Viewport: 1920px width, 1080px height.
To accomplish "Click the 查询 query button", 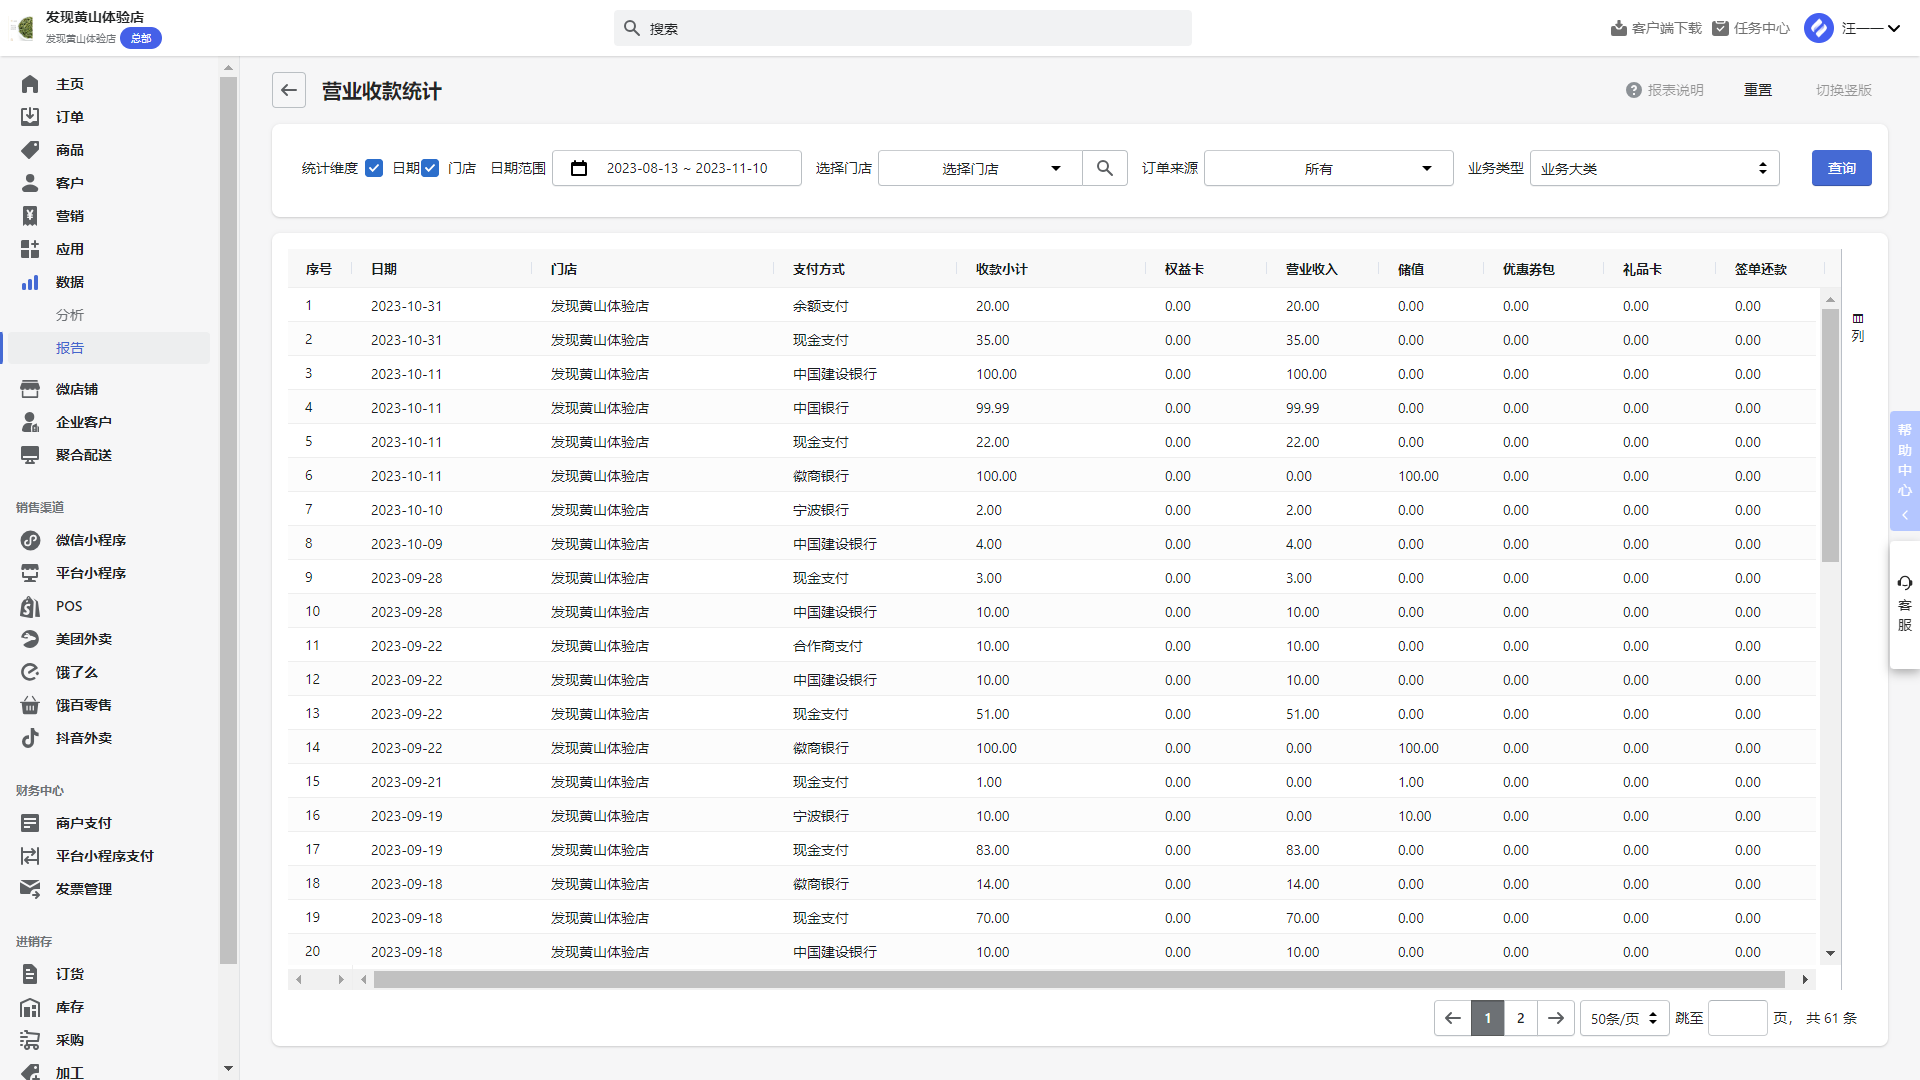I will (x=1841, y=168).
